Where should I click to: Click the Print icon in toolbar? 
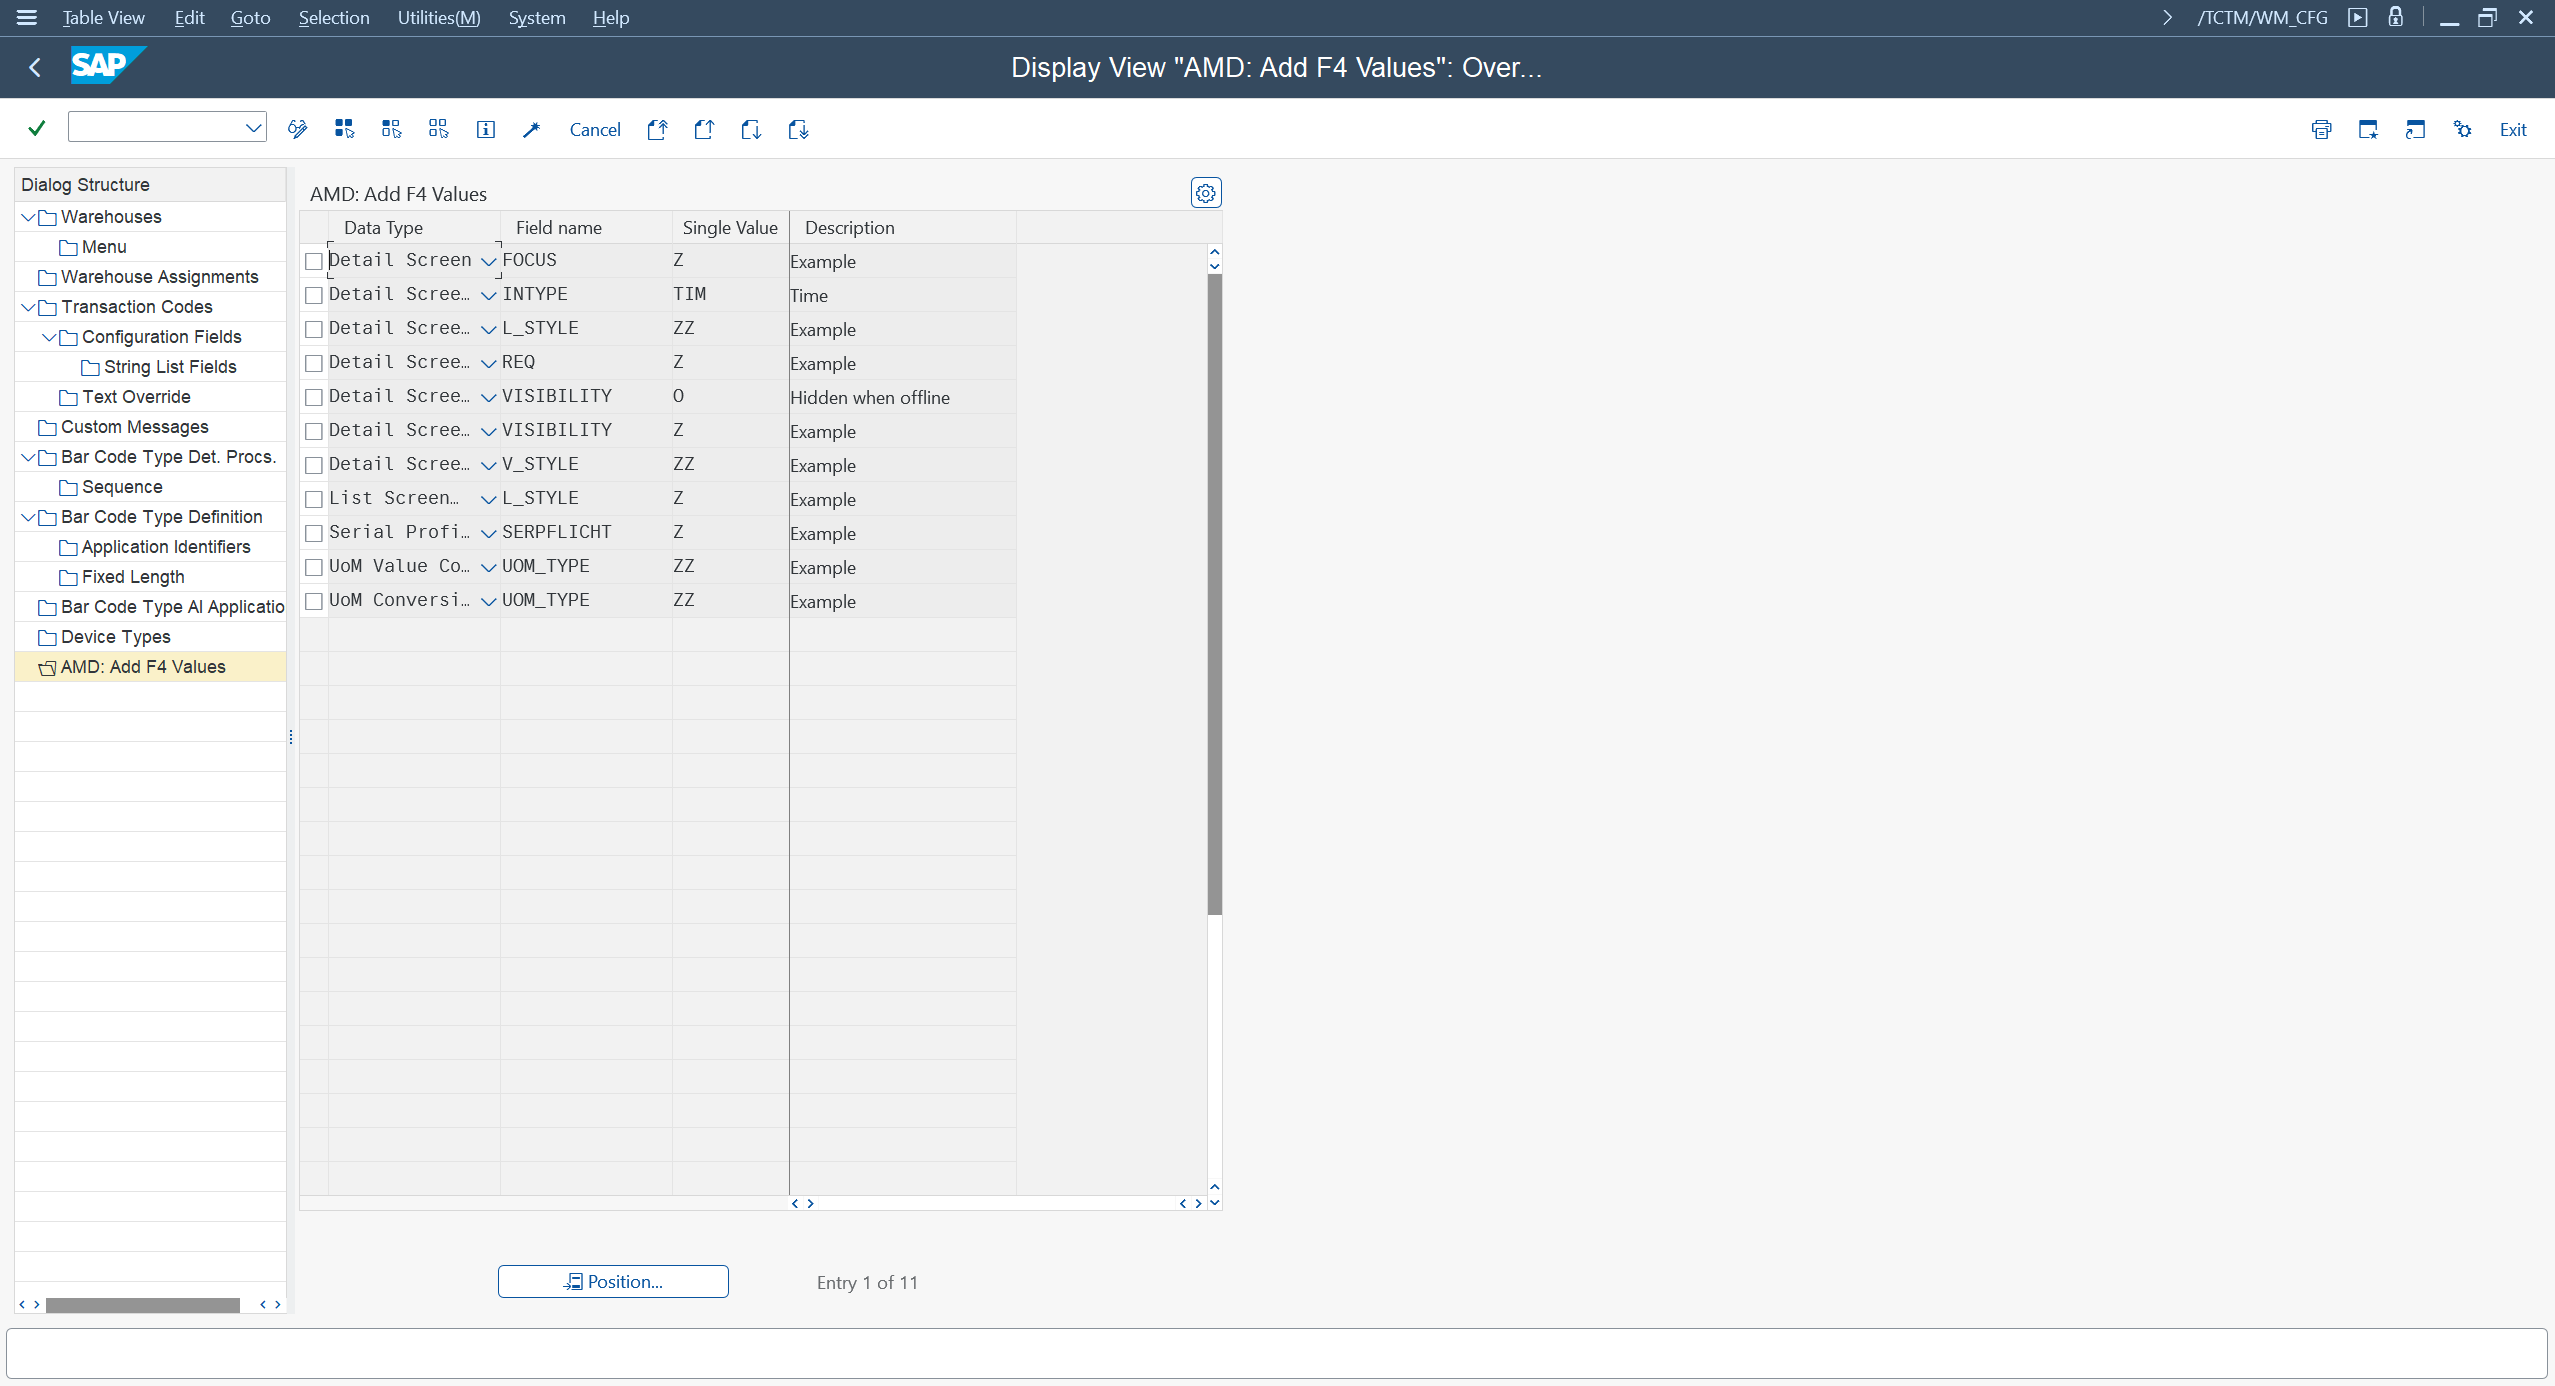point(2321,129)
